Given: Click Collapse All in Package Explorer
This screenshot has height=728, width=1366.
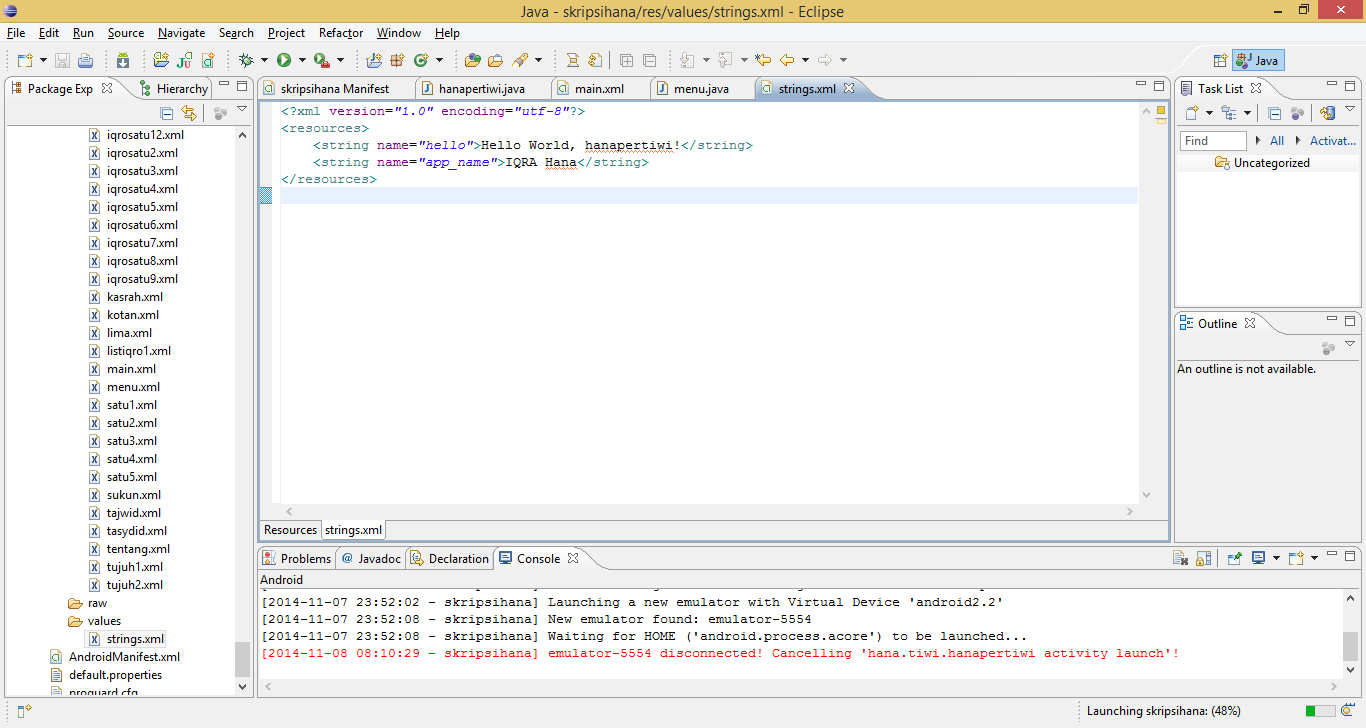Looking at the screenshot, I should 167,113.
